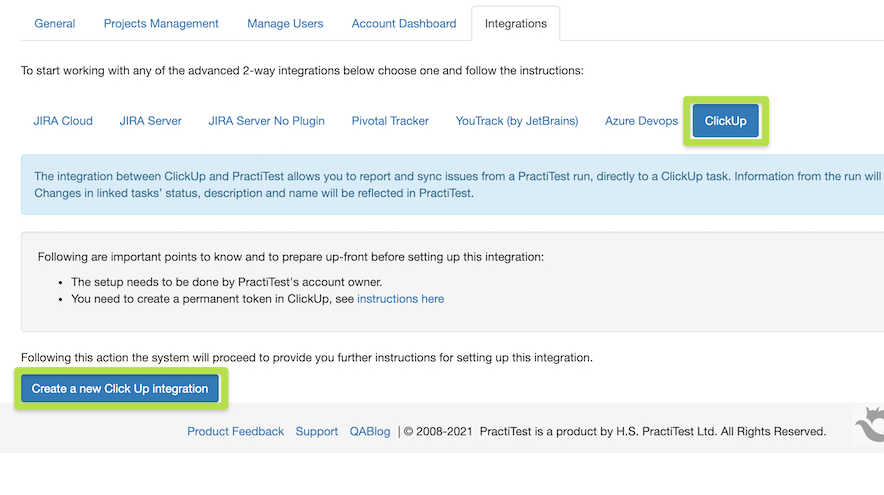Image resolution: width=884 pixels, height=495 pixels.
Task: Select the JIRA Server integration option
Action: point(151,121)
